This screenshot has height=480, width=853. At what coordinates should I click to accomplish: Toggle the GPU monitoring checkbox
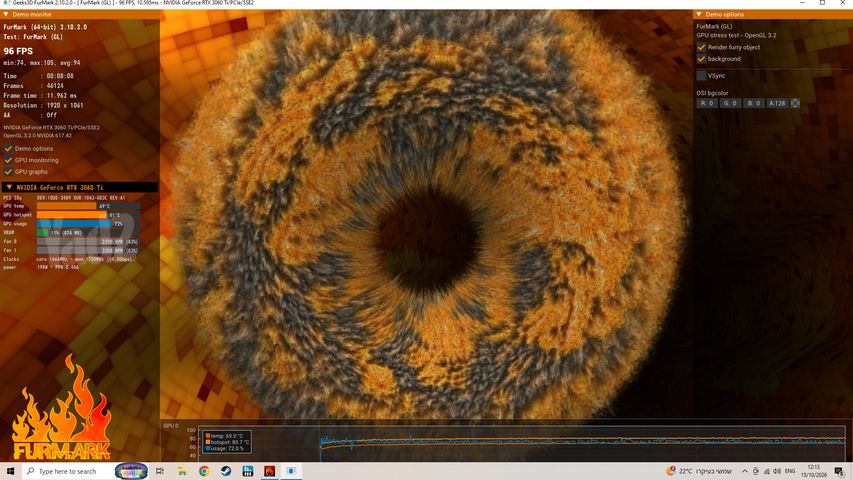point(8,160)
